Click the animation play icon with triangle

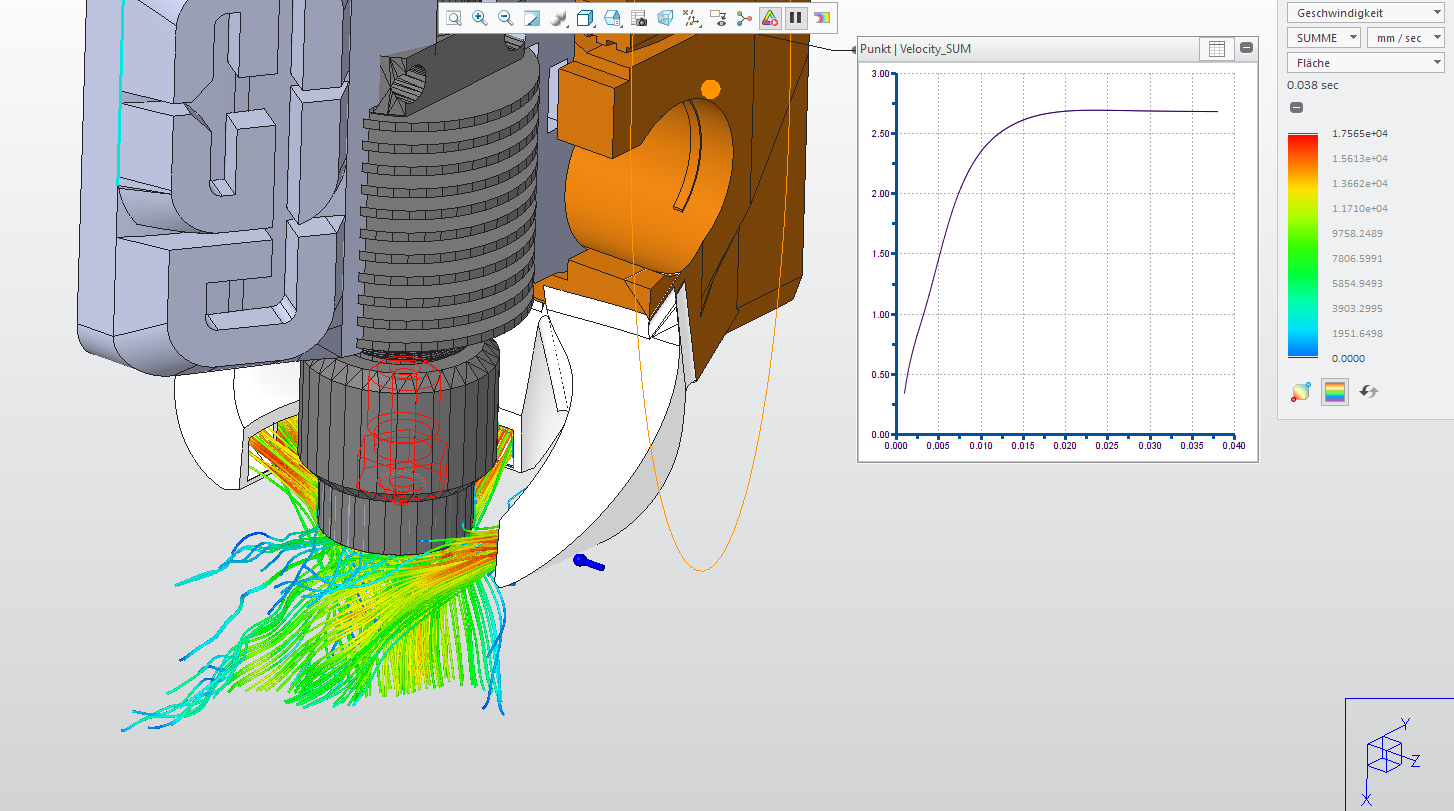click(769, 17)
